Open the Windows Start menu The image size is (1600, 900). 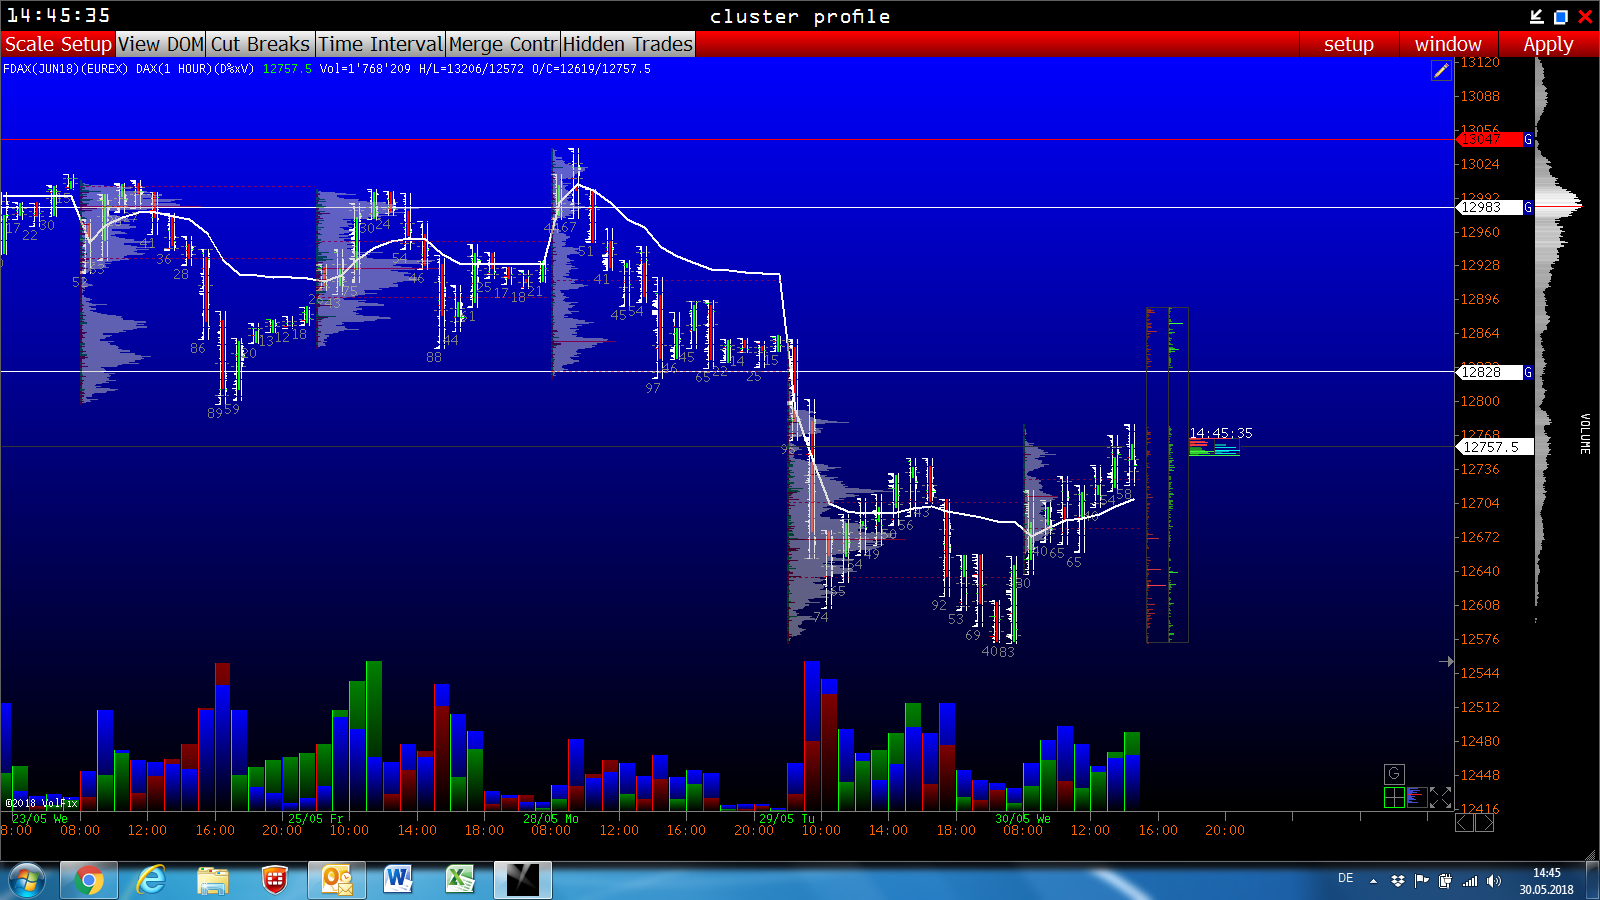tap(27, 880)
